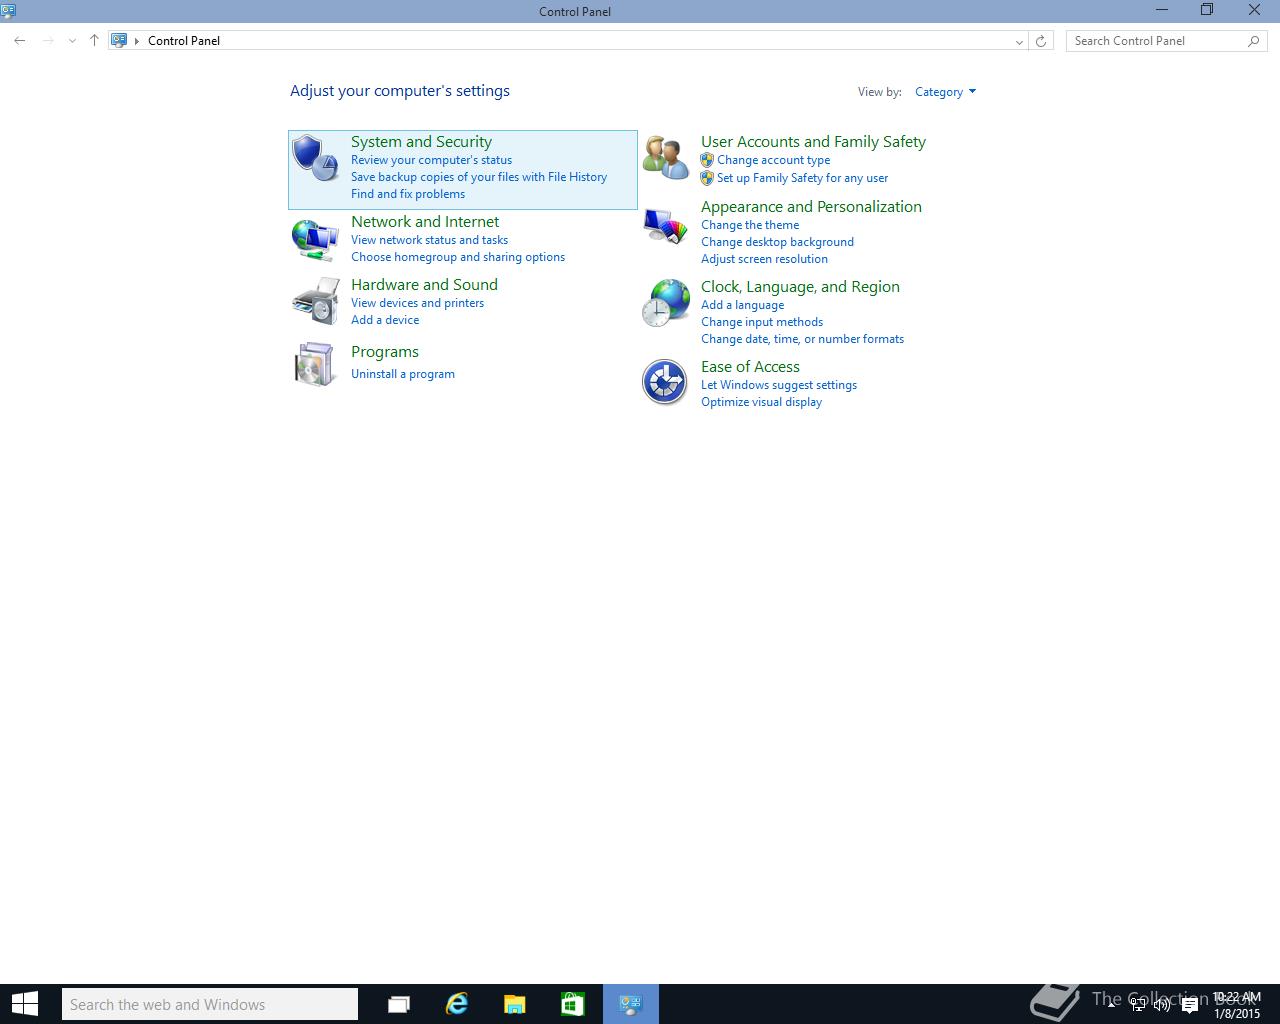
Task: Click View network status and tasks
Action: pos(429,240)
